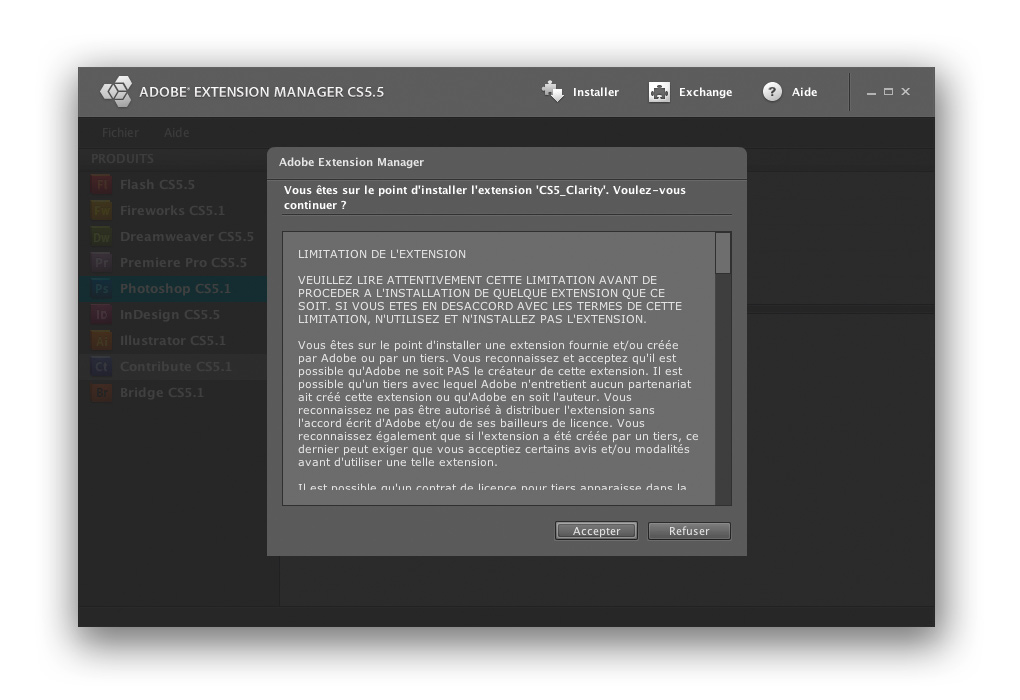Screen dimensions: 1020x700
Task: Select Photoshop CS5.1 in products list
Action: click(x=172, y=289)
